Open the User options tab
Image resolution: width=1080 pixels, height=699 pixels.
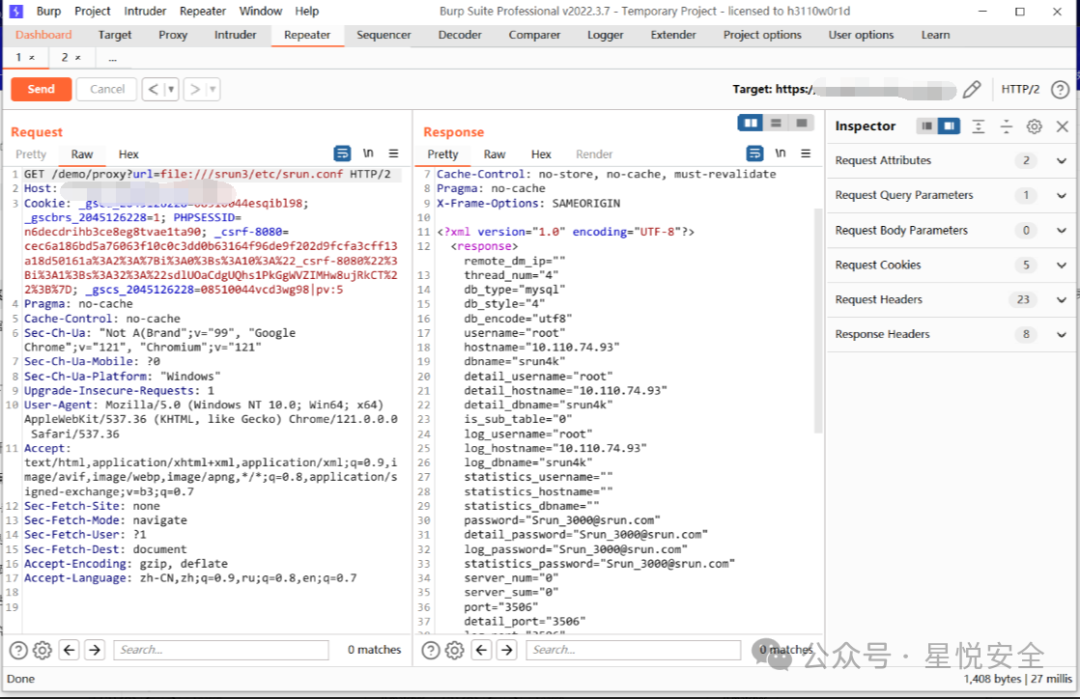pyautogui.click(x=861, y=34)
